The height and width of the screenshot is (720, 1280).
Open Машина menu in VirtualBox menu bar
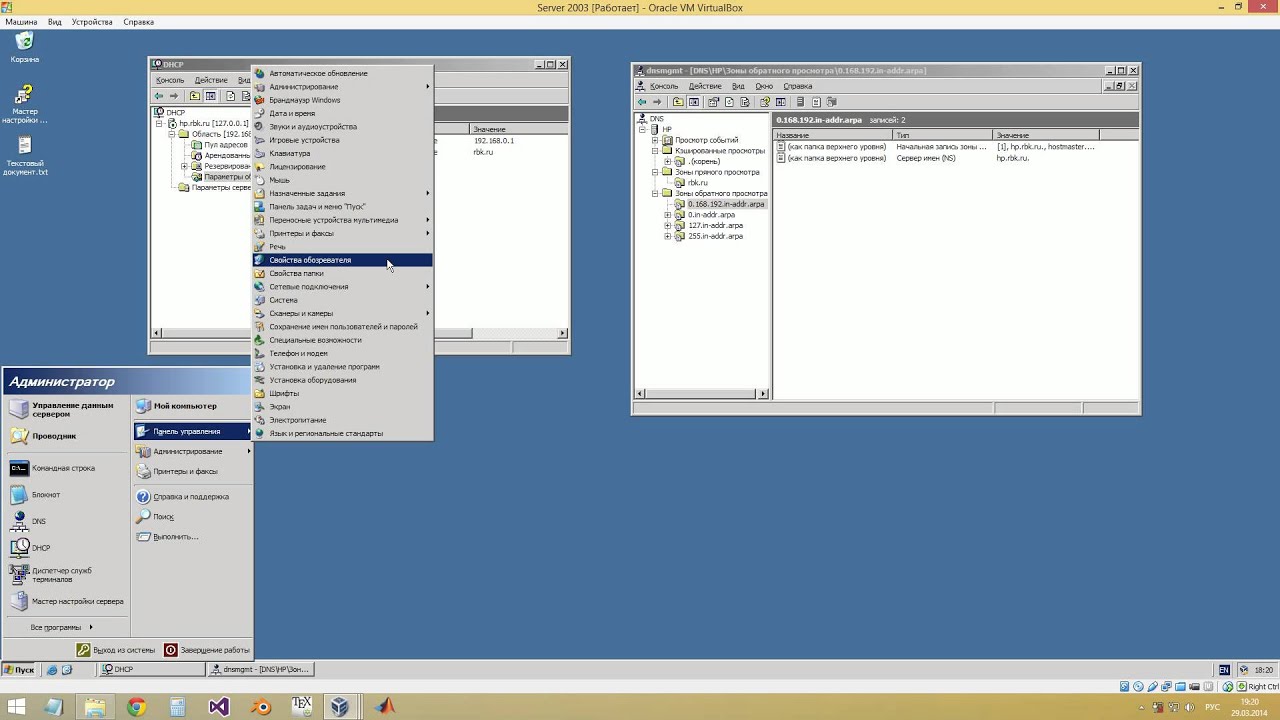click(21, 22)
